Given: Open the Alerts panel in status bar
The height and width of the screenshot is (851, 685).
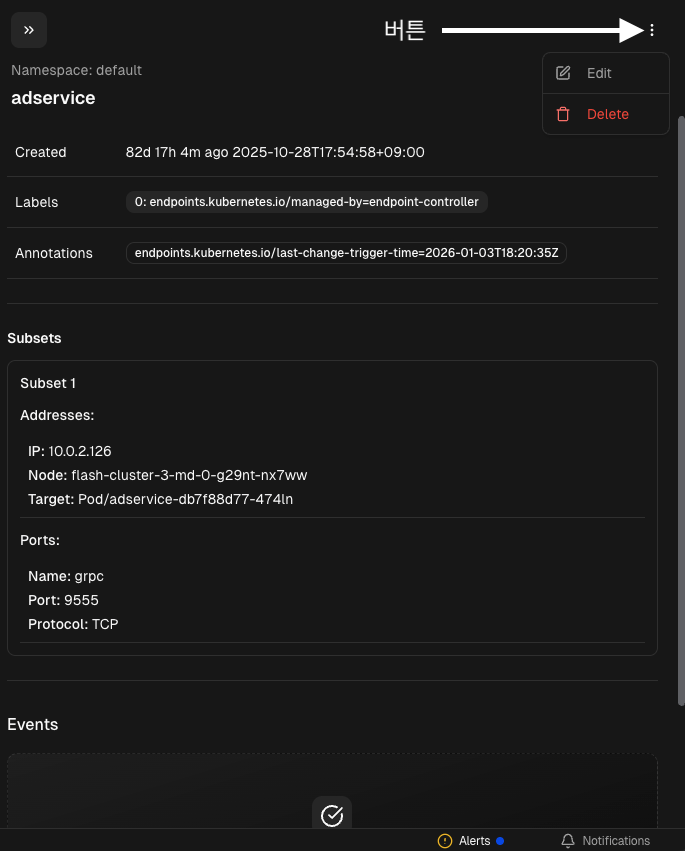Looking at the screenshot, I should tap(474, 841).
